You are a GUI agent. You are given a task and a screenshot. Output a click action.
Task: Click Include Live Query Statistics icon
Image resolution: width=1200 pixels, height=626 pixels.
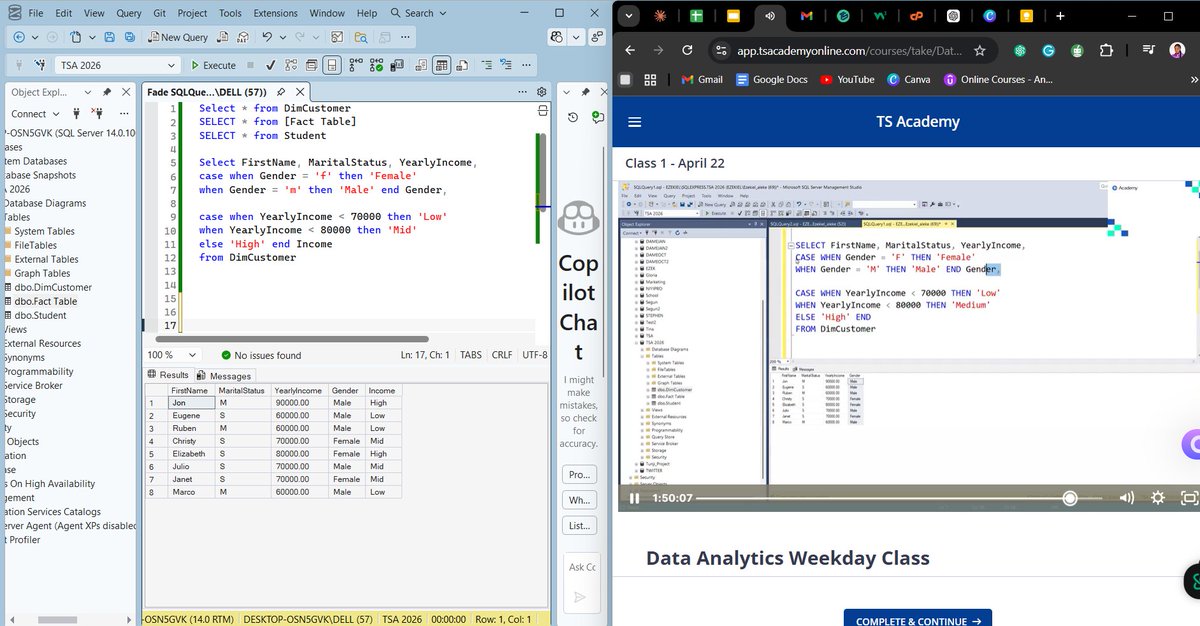click(376, 66)
